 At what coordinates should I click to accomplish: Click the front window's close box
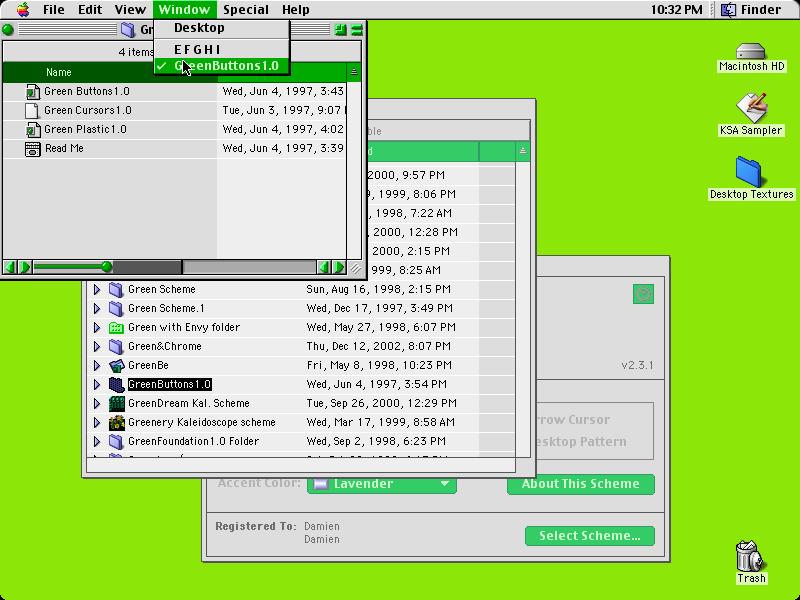pyautogui.click(x=8, y=30)
